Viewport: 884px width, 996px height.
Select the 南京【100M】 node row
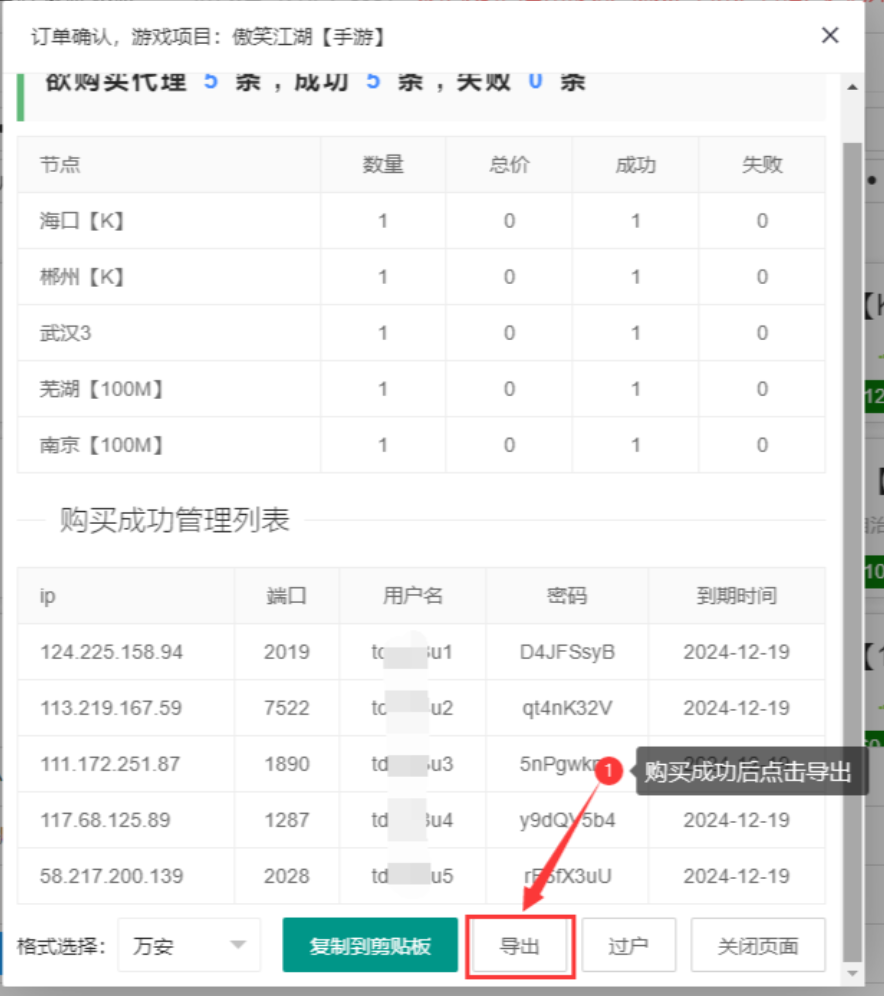click(x=421, y=445)
